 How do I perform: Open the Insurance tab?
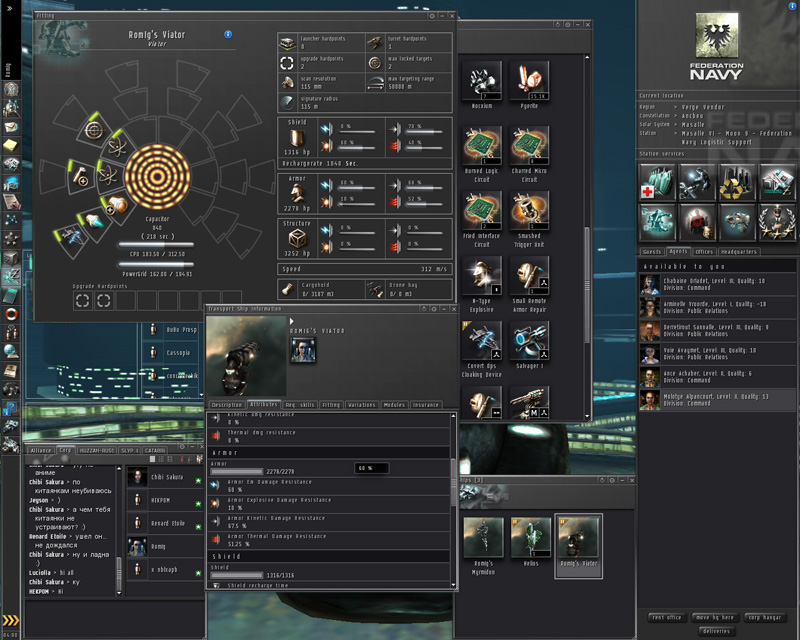pos(426,405)
